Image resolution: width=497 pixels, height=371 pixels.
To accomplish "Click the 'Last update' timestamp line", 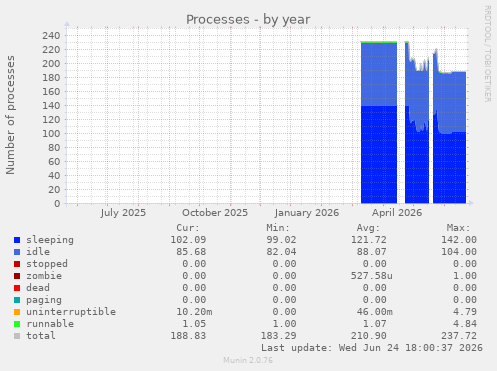I will [x=372, y=348].
